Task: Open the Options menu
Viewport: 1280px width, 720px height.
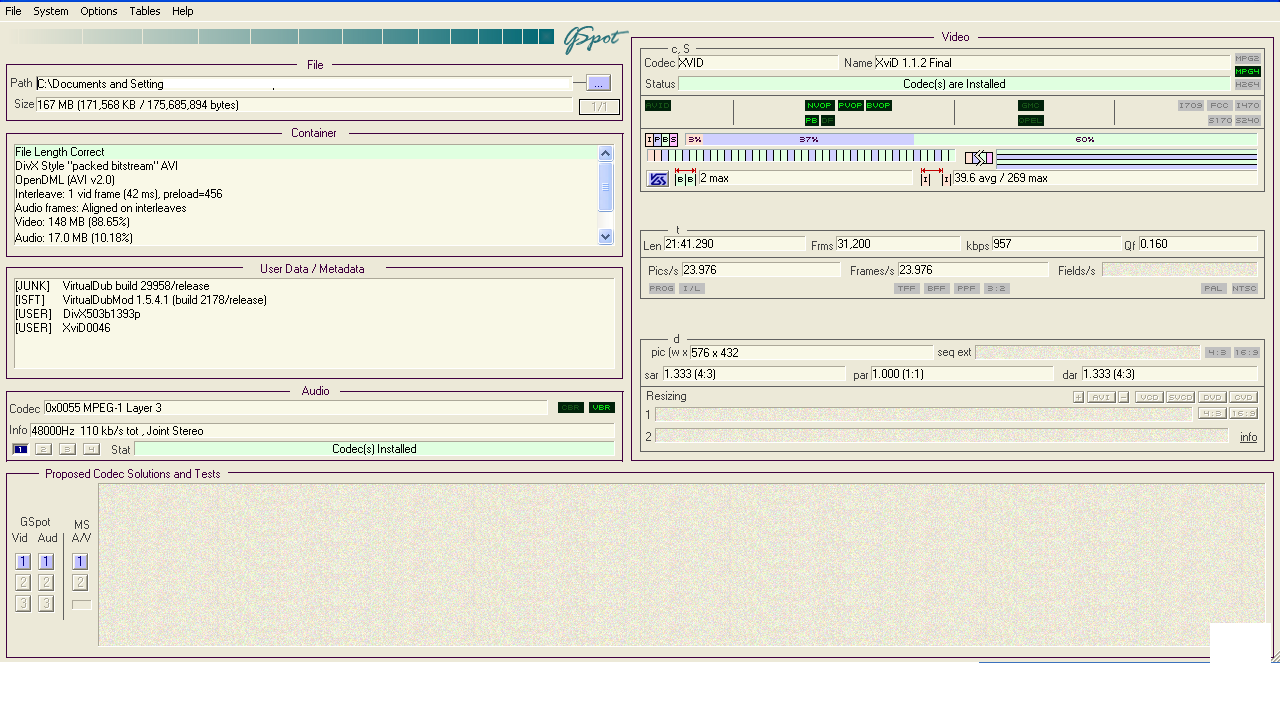Action: (x=99, y=11)
